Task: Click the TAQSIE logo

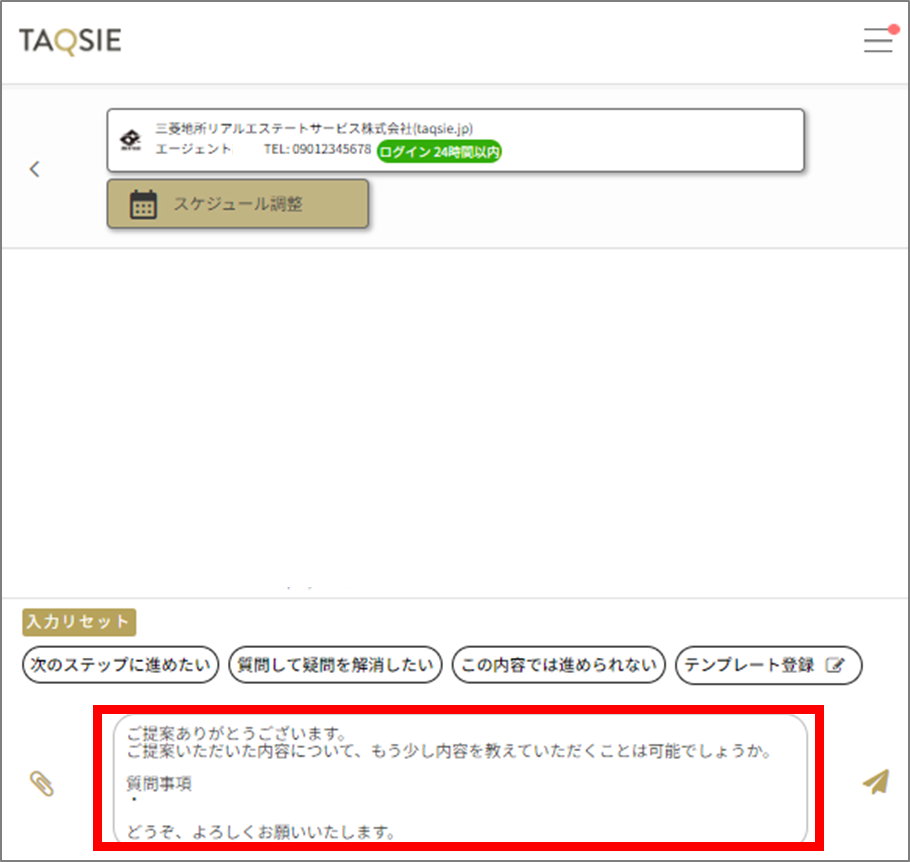Action: coord(70,41)
